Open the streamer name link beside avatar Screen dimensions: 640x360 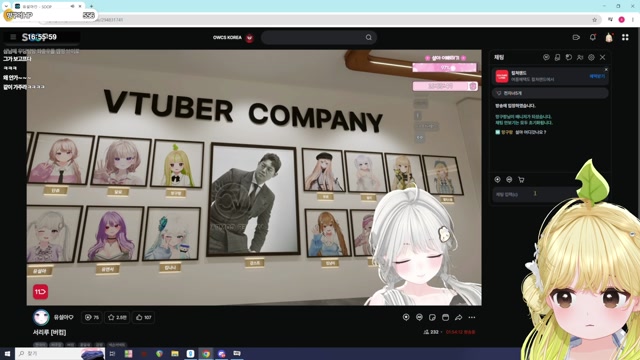[x=63, y=317]
